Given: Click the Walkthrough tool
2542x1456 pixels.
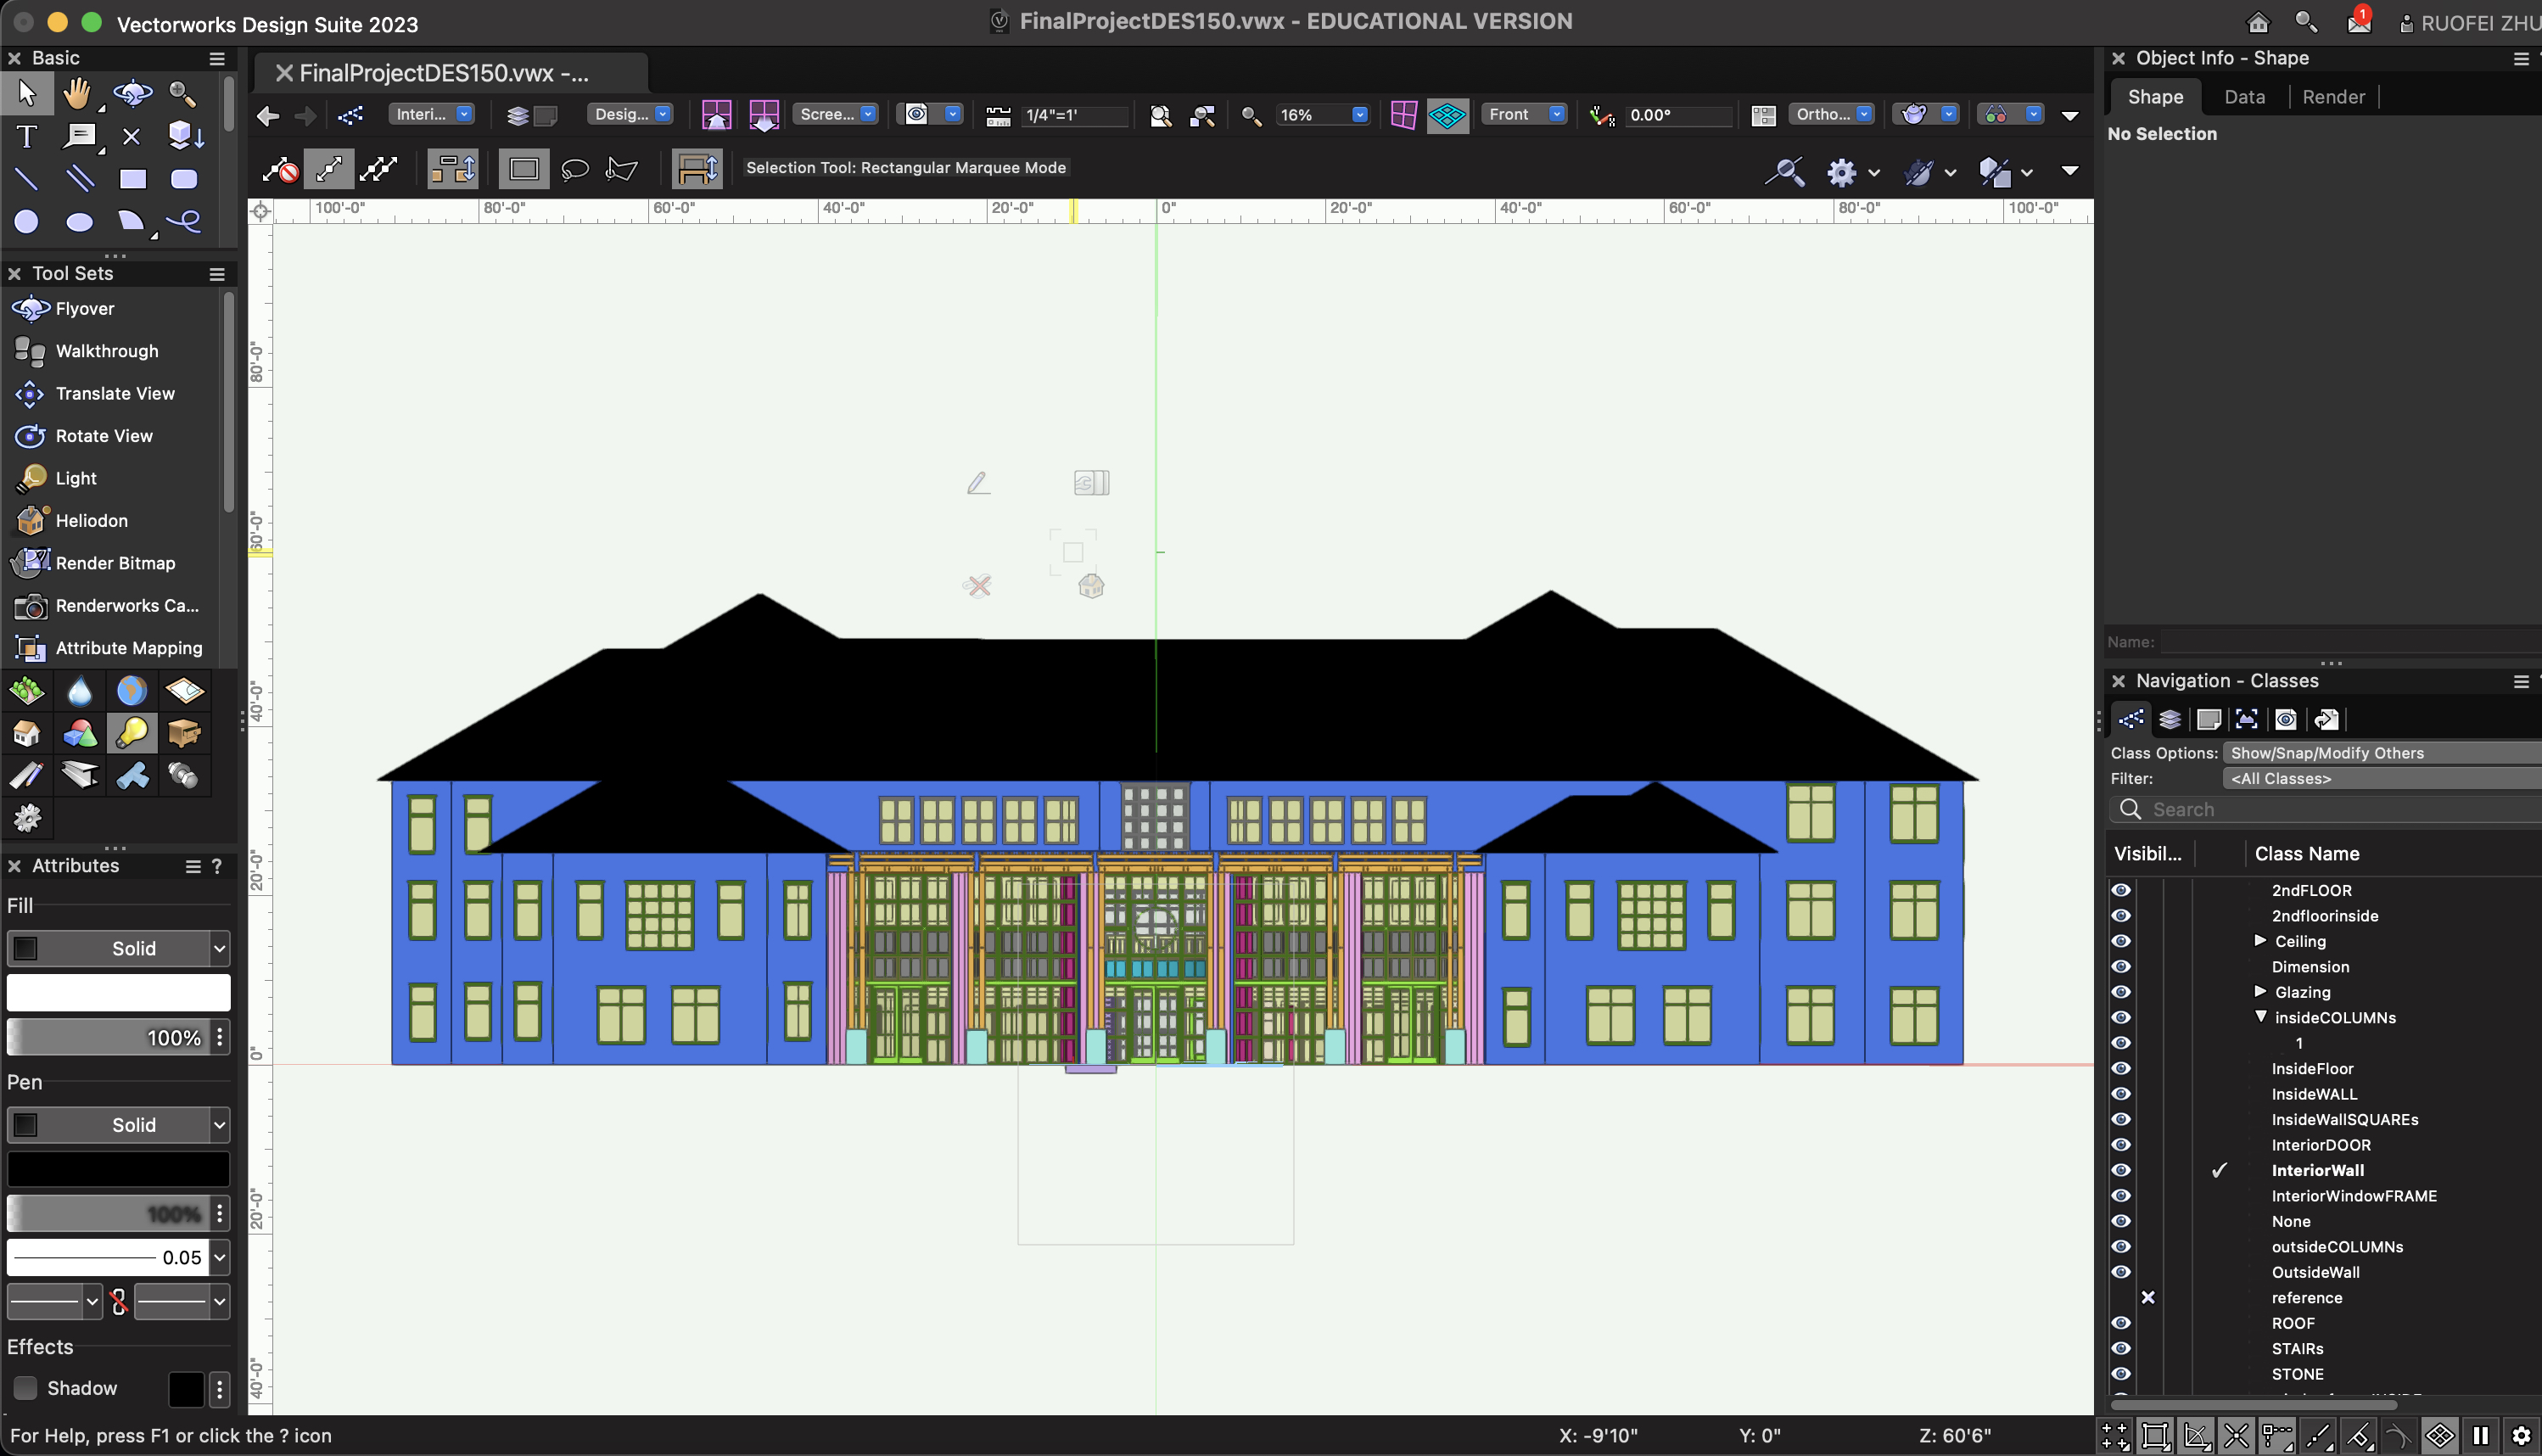Looking at the screenshot, I should 106,351.
